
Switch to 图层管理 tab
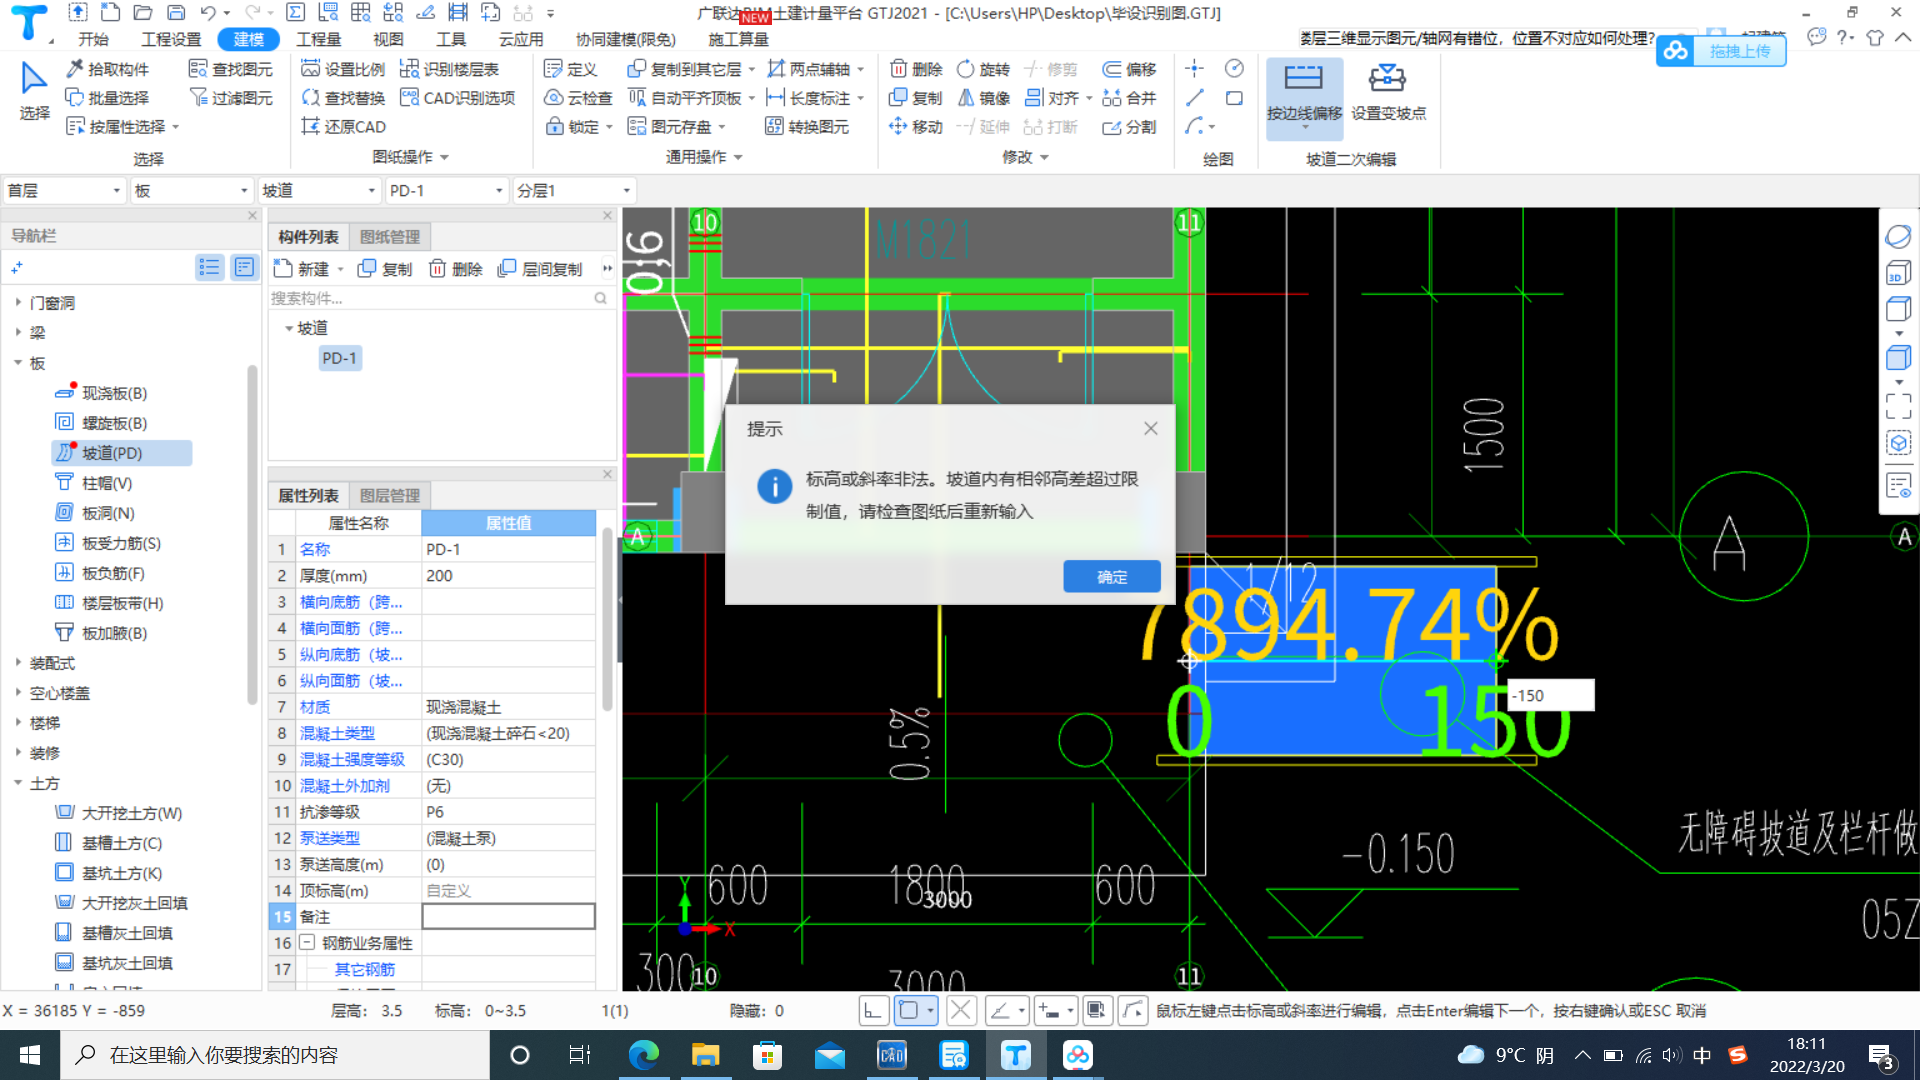[x=390, y=495]
